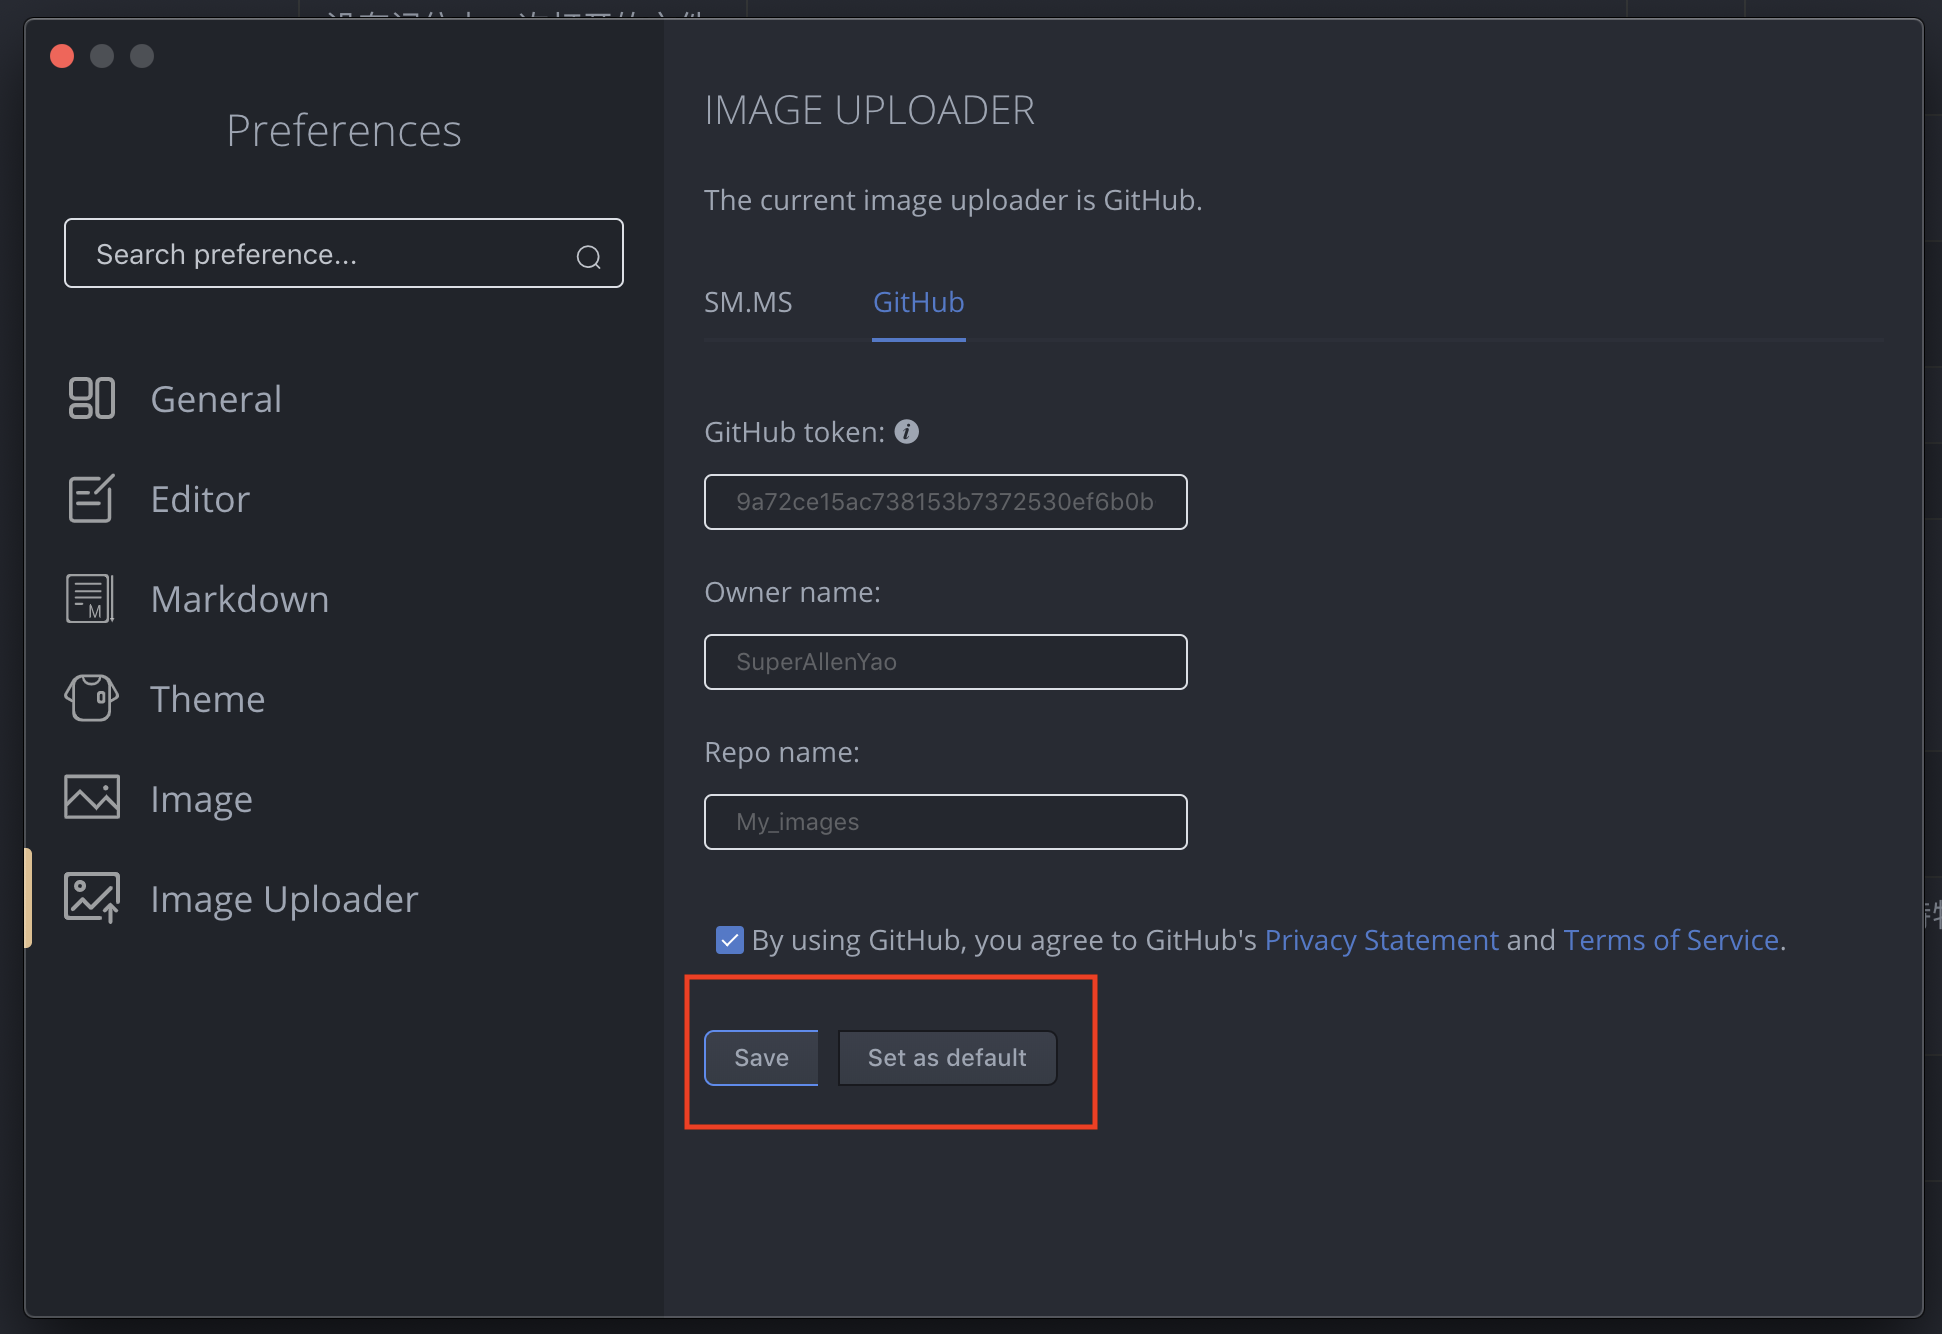The image size is (1942, 1334).
Task: Select the Editor settings icon
Action: pos(91,498)
